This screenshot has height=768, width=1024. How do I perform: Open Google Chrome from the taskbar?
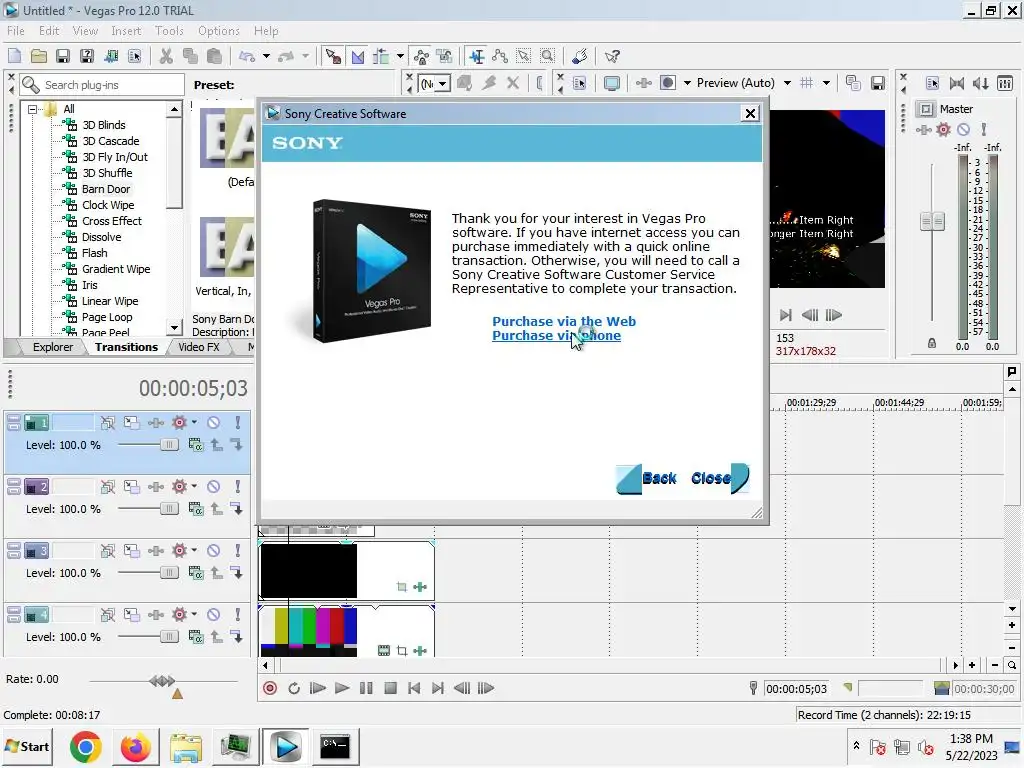point(86,746)
